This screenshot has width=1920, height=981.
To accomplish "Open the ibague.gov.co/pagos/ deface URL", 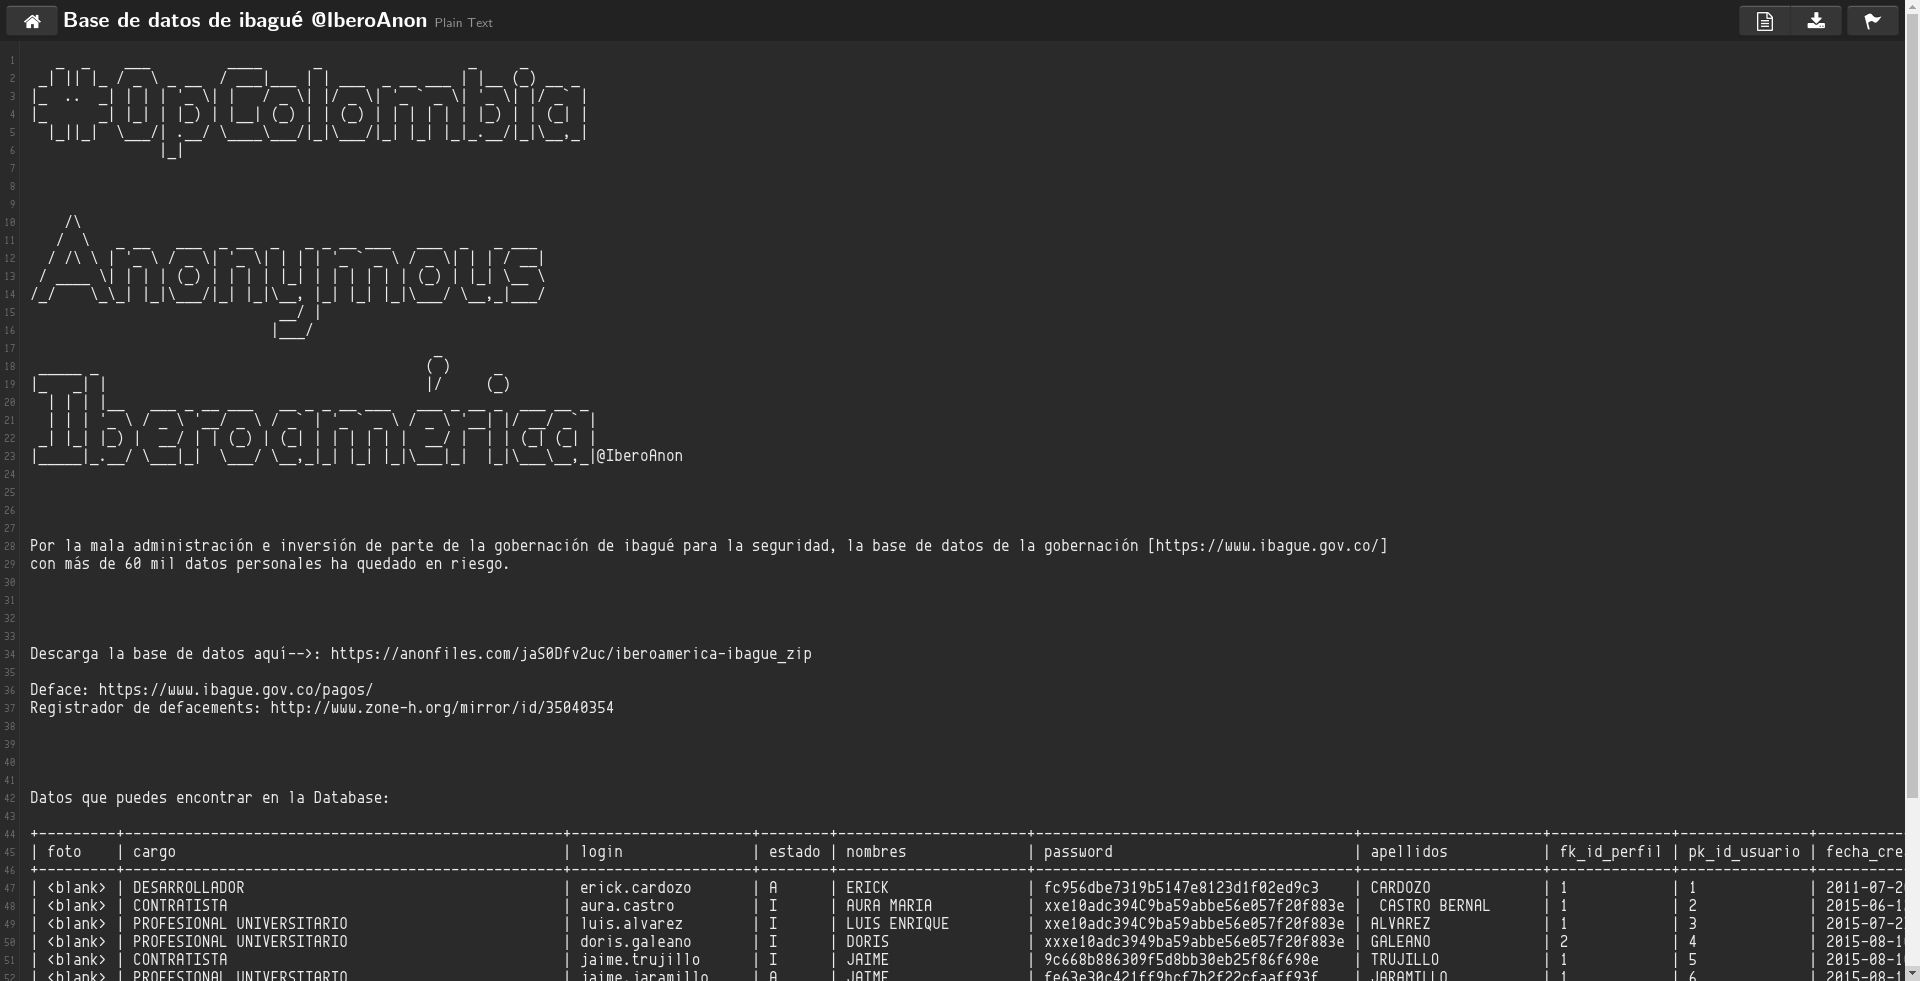I will coord(236,690).
